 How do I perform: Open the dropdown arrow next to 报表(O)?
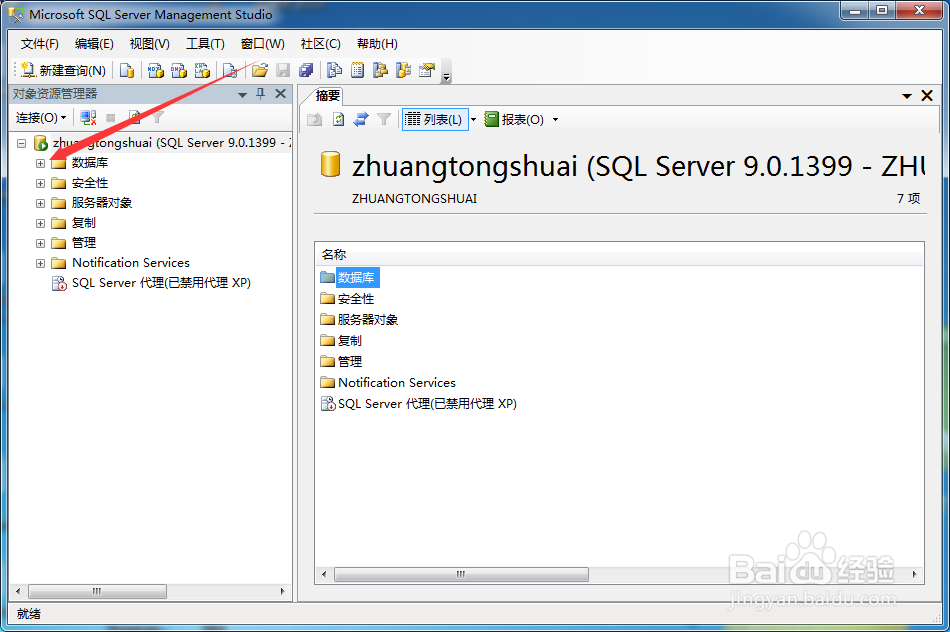point(555,119)
